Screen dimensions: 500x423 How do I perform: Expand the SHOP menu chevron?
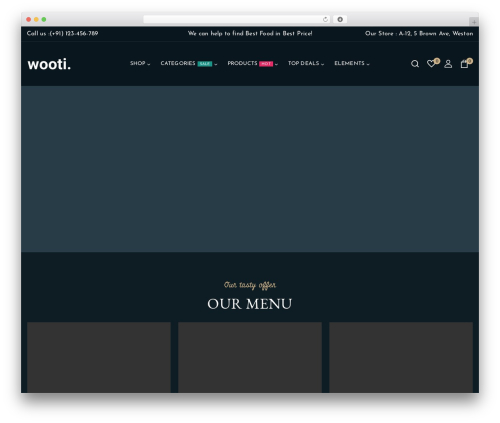pyautogui.click(x=149, y=64)
